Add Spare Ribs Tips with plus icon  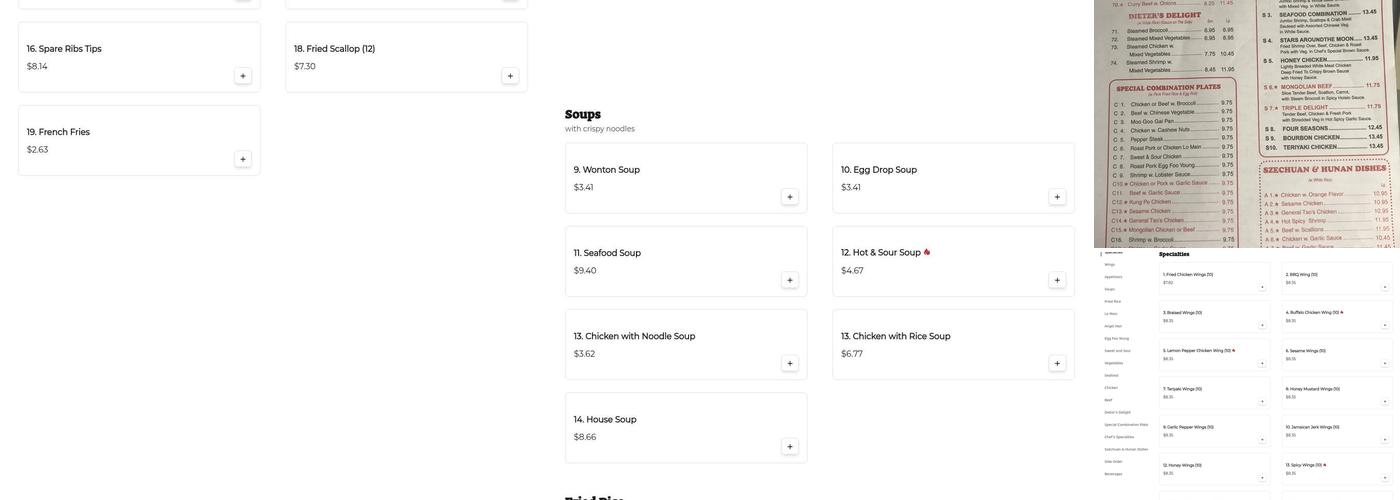[243, 76]
